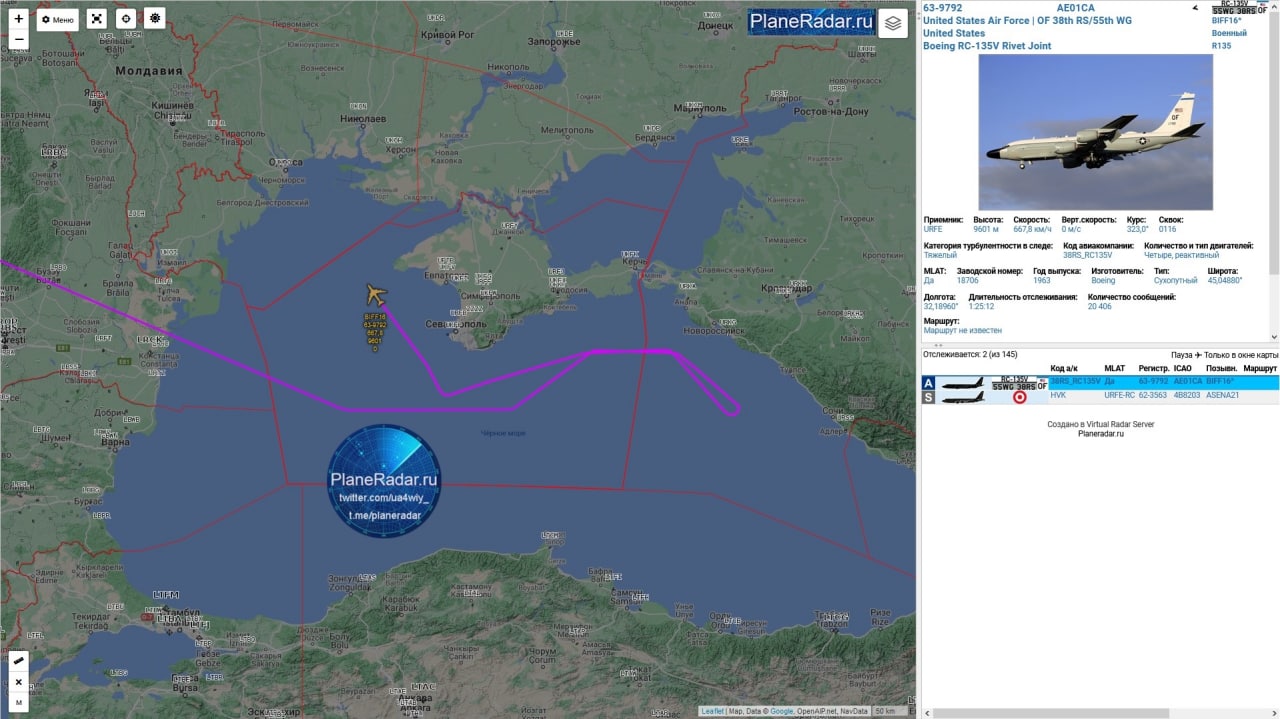Sort list by Маршрут column header
This screenshot has height=719, width=1280.
click(1260, 369)
